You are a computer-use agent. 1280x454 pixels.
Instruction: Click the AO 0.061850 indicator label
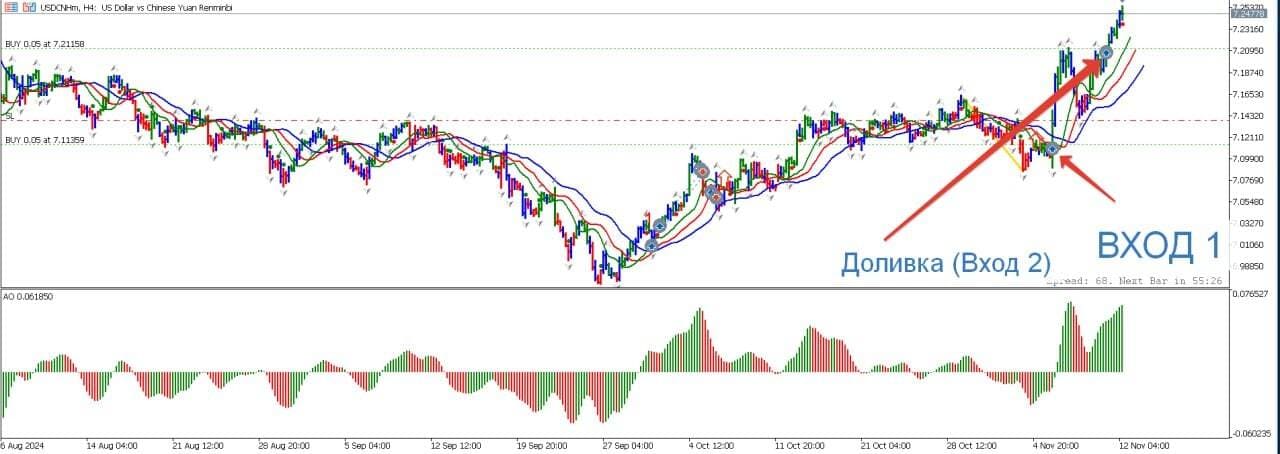coord(28,298)
